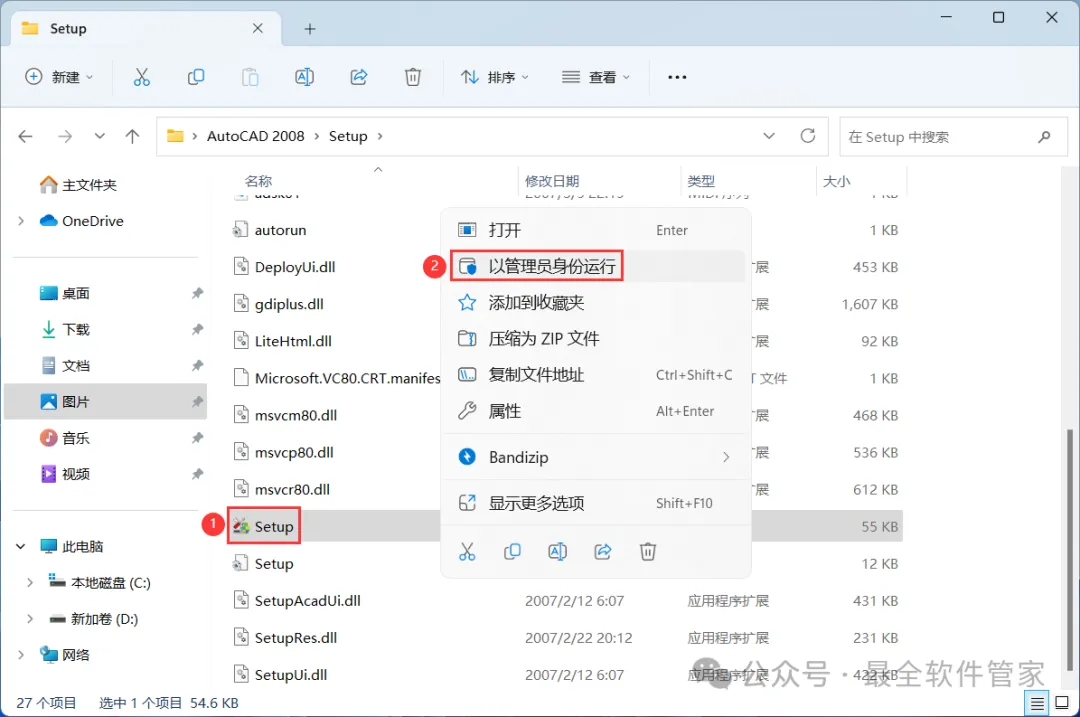Image resolution: width=1080 pixels, height=717 pixels.
Task: Sort by 修改日期 column header
Action: (552, 181)
